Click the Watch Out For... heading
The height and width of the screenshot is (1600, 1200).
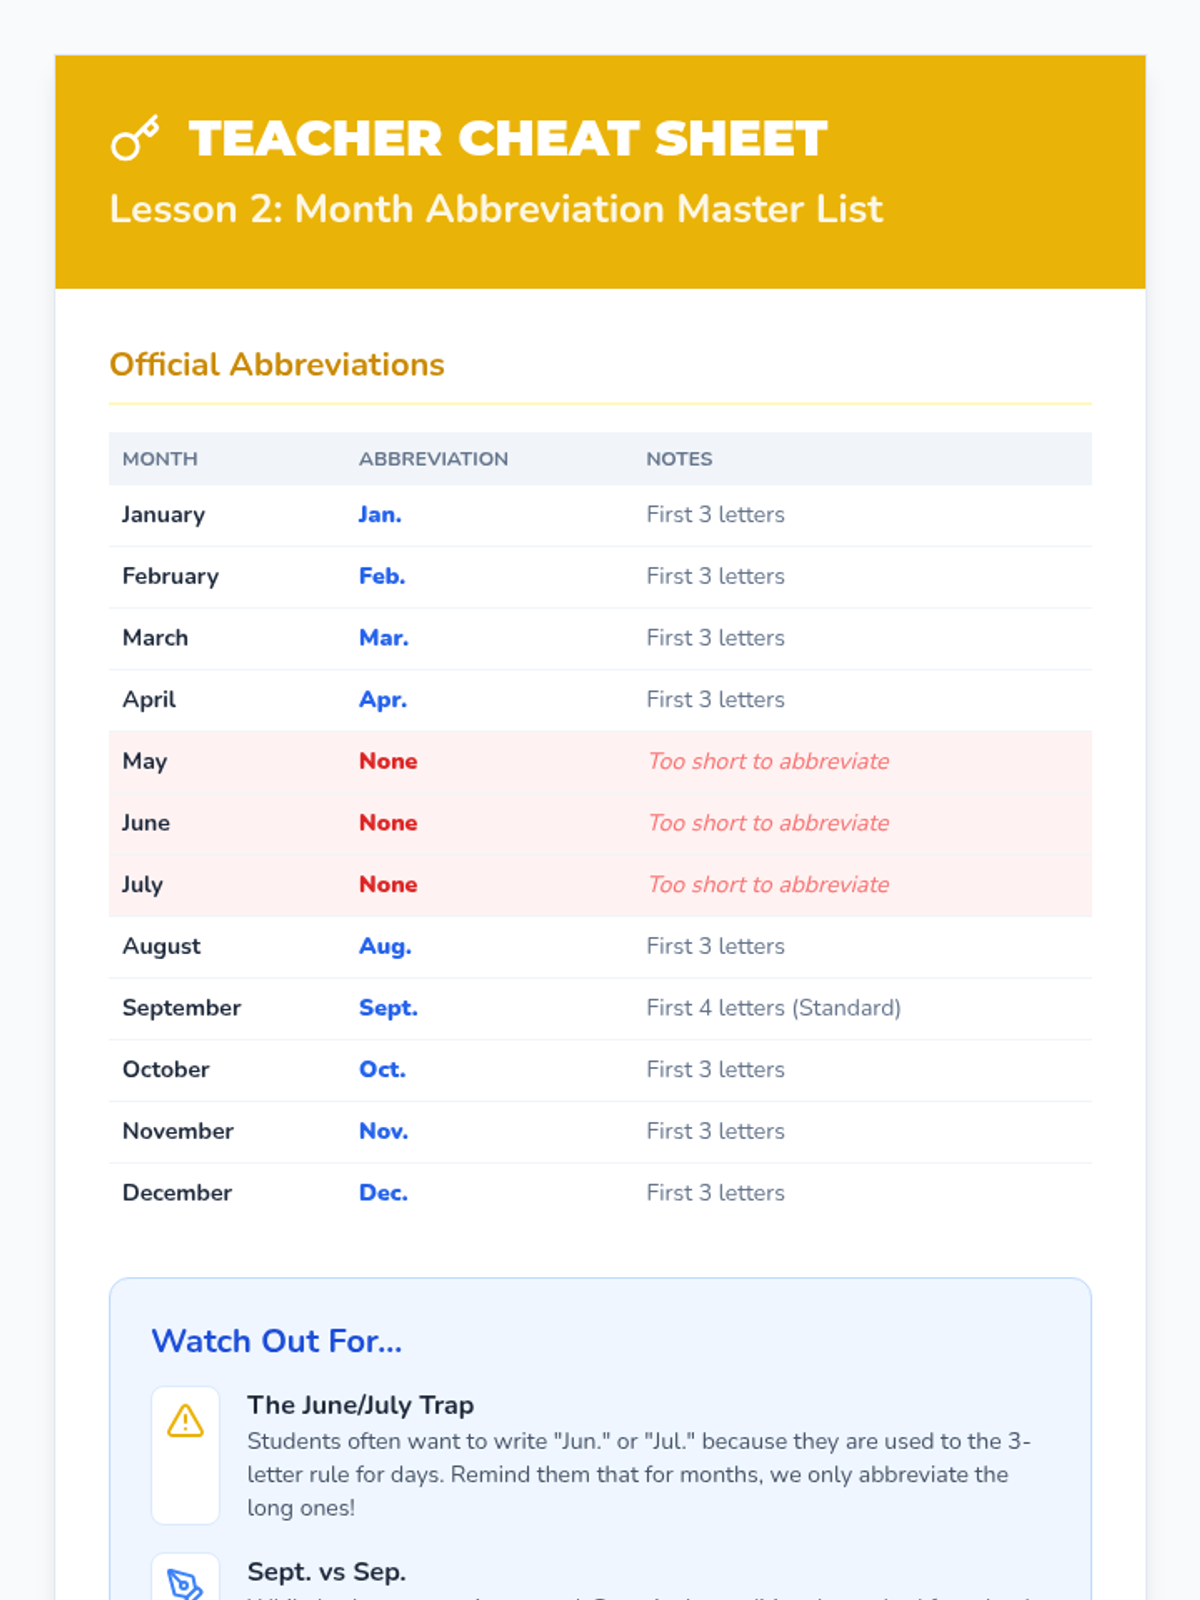click(277, 1341)
